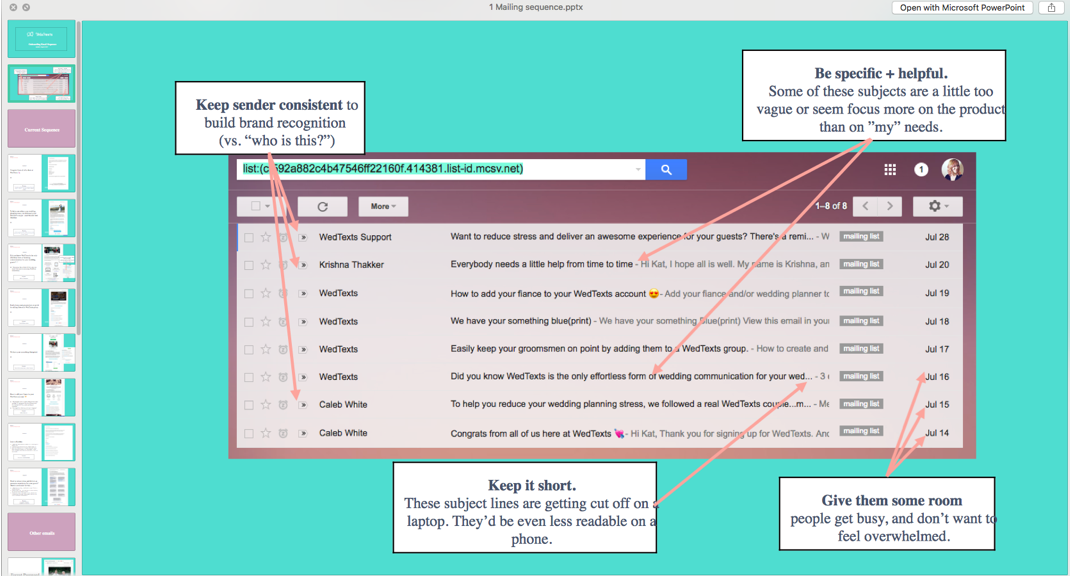Screen dimensions: 1070x576
Task: Open the 'Everybody needs a little help' email
Action: (541, 264)
